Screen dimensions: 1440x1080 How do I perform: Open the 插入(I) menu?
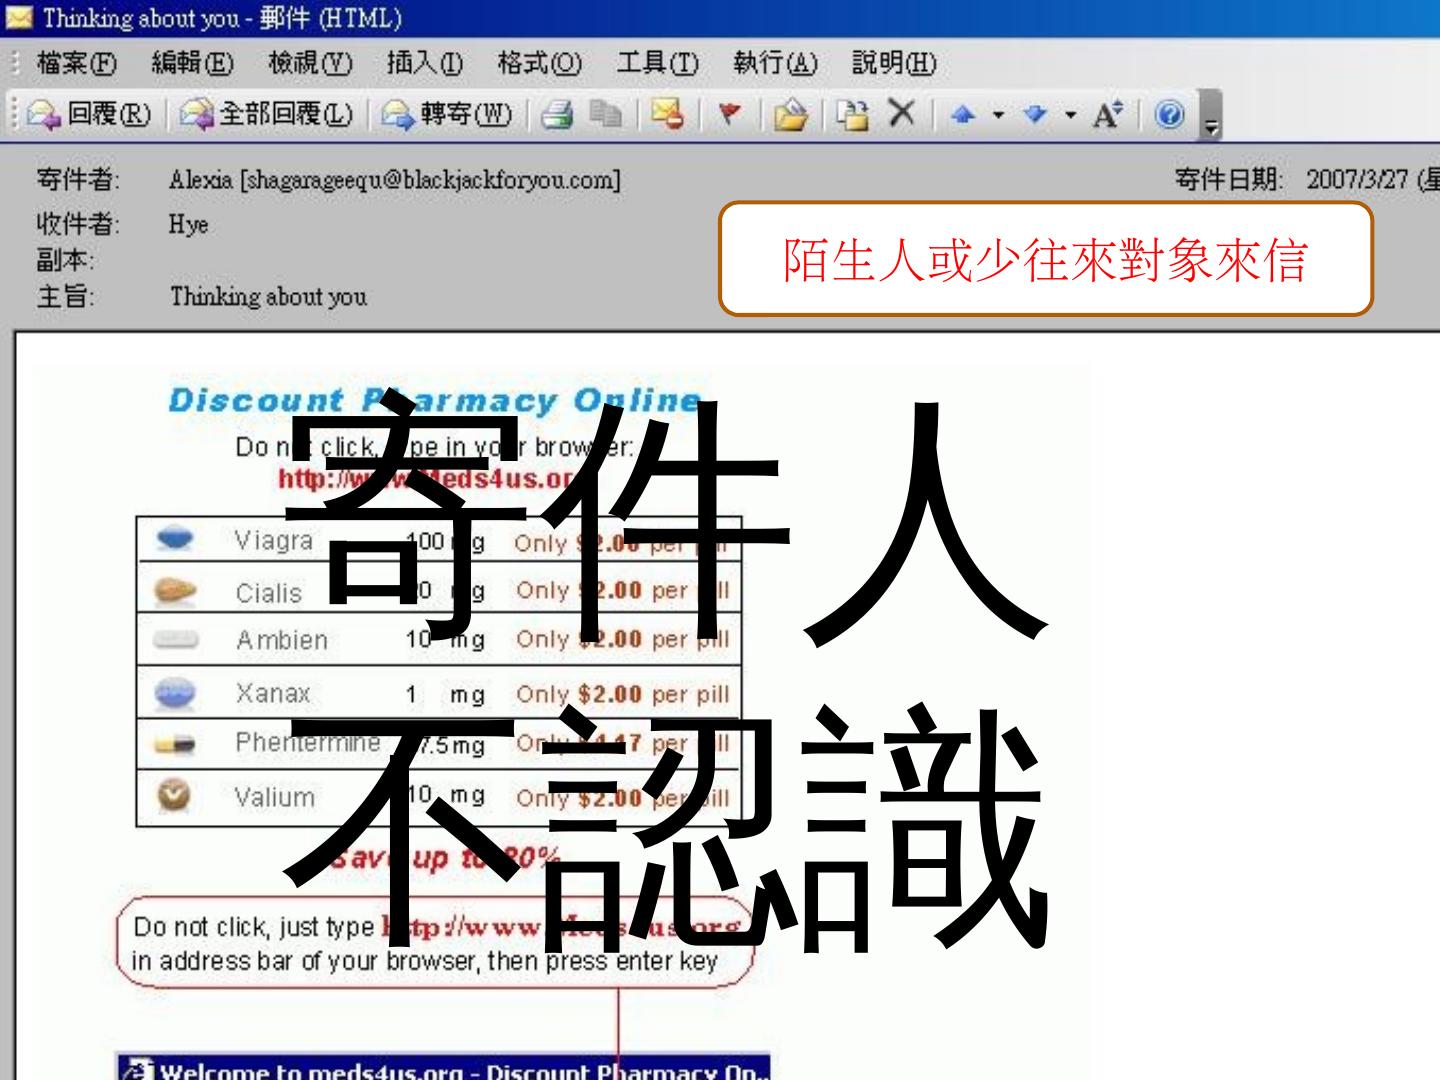click(x=425, y=64)
